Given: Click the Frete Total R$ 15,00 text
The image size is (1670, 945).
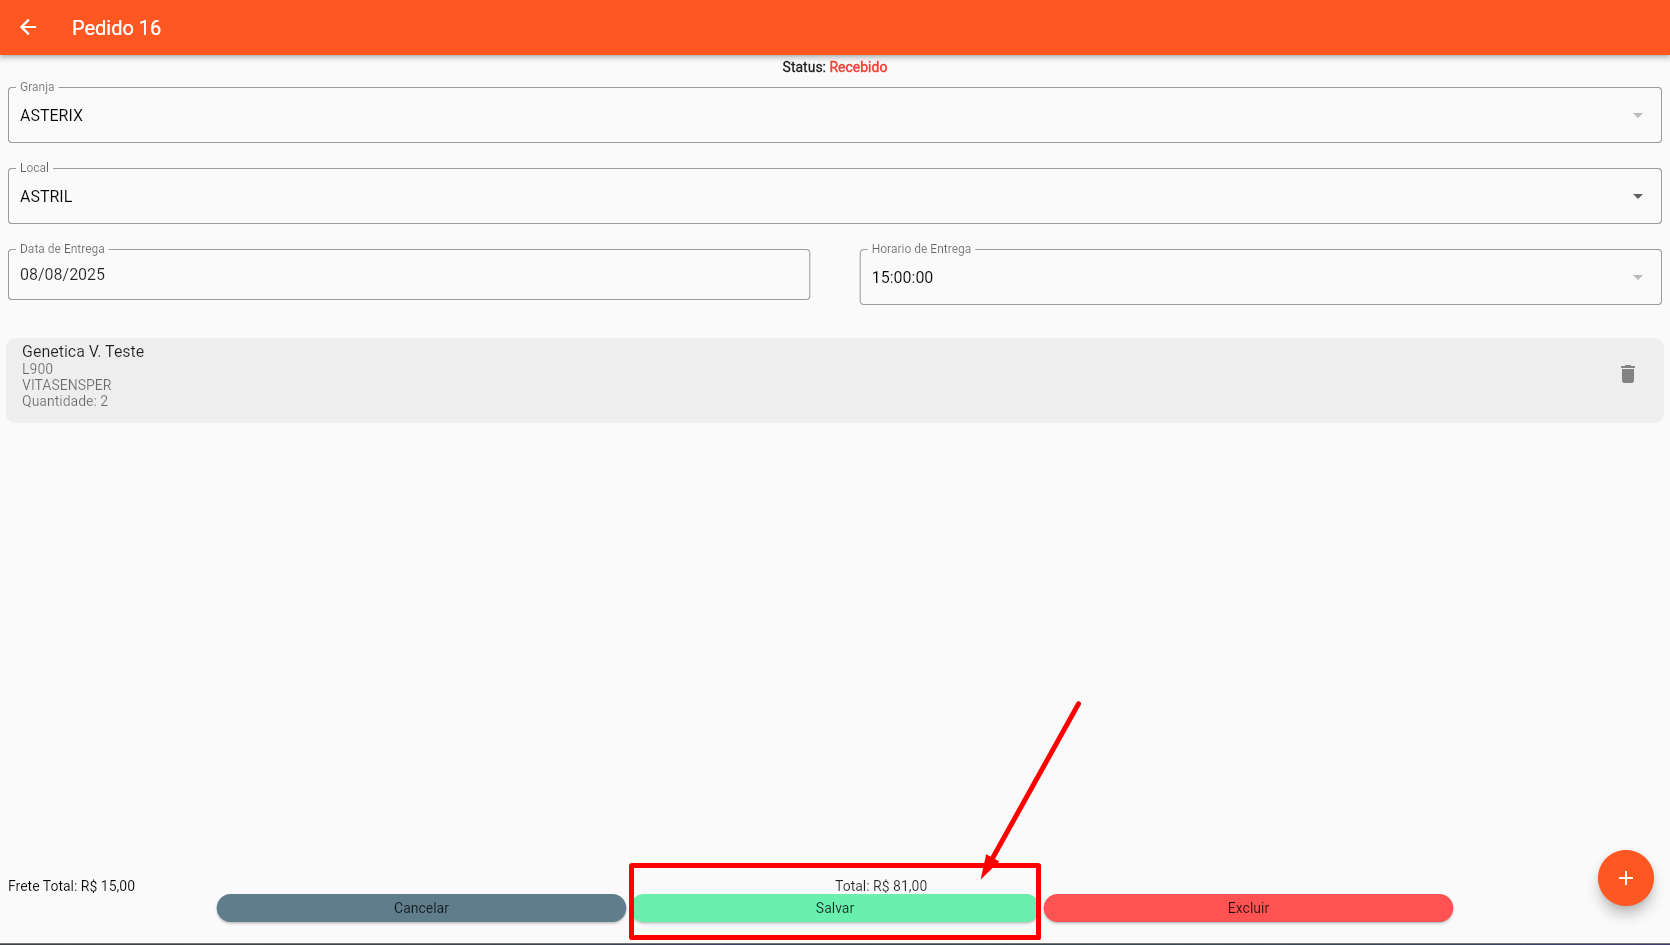Looking at the screenshot, I should (x=72, y=886).
